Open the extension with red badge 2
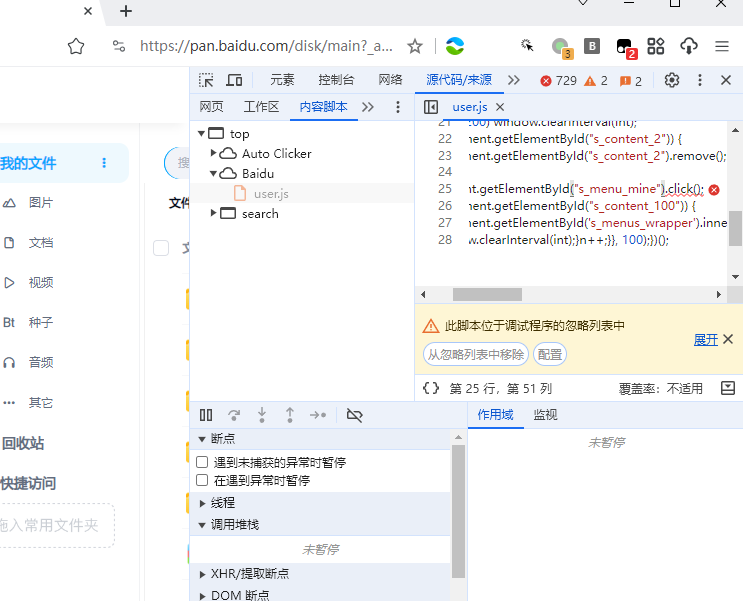The height and width of the screenshot is (601, 743). coord(626,47)
